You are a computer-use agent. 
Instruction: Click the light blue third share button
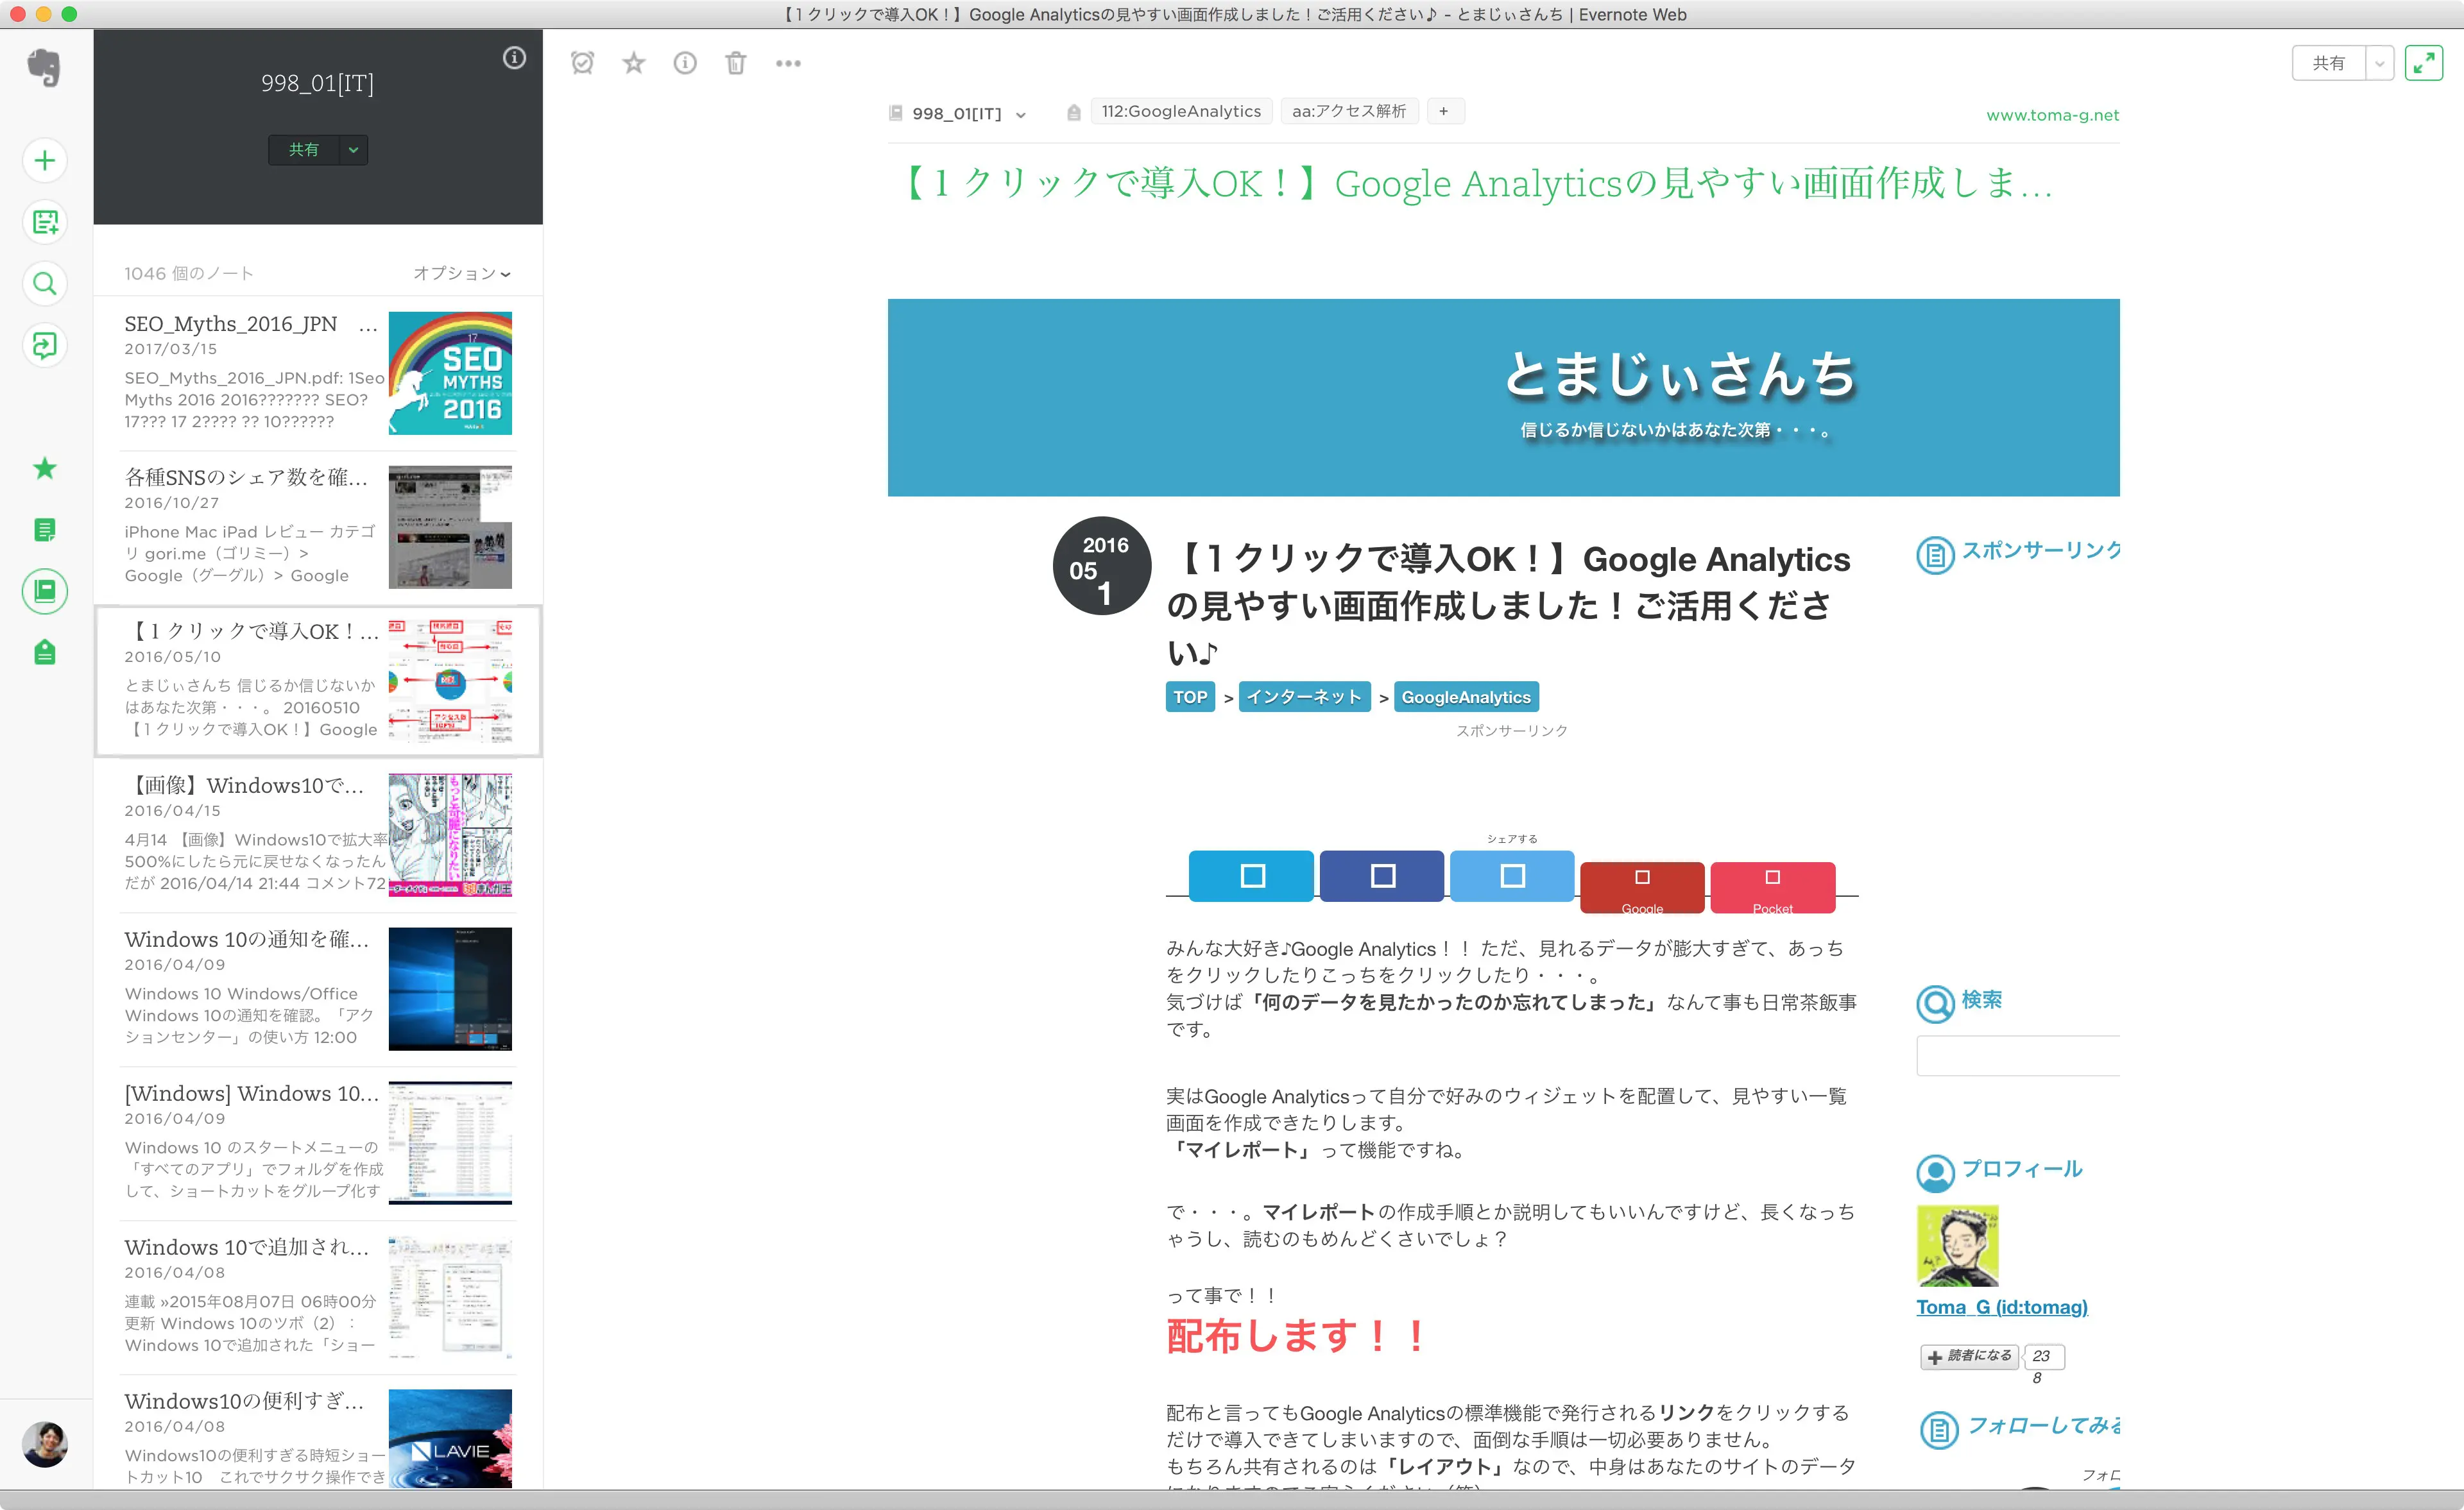coord(1512,876)
